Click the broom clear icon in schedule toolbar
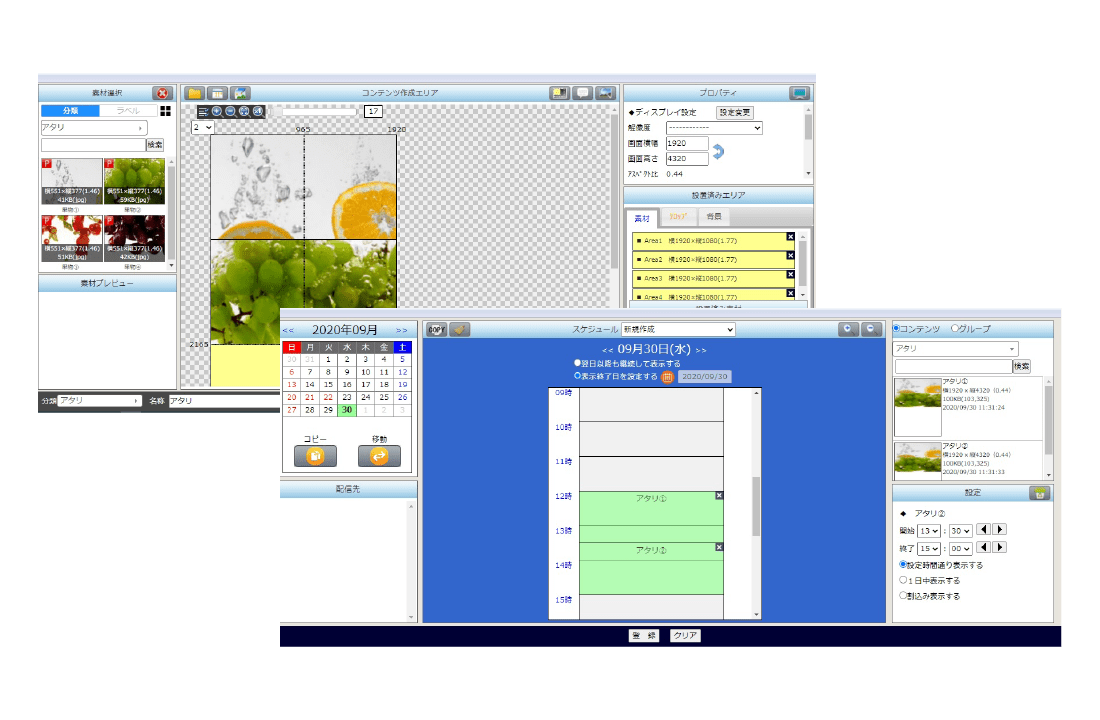Viewport: 1100px width, 720px height. click(x=460, y=329)
